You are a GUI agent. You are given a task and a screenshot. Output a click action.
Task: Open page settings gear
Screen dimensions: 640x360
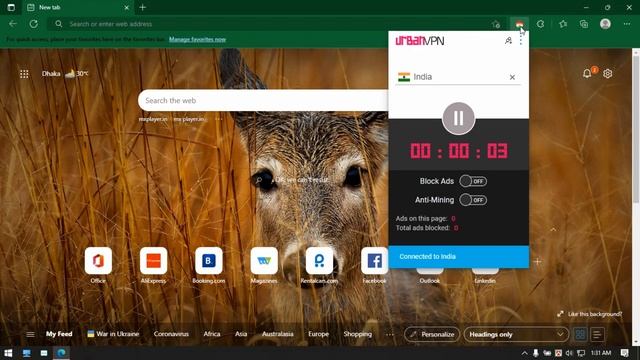pyautogui.click(x=608, y=73)
